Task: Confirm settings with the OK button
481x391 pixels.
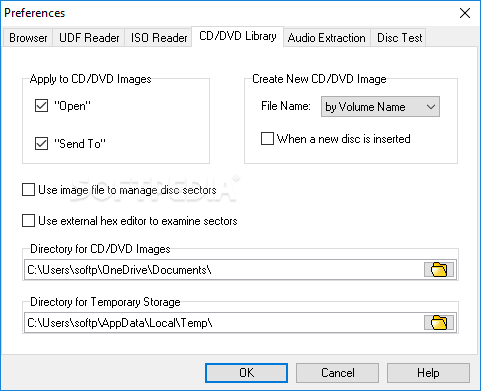Action: (246, 373)
